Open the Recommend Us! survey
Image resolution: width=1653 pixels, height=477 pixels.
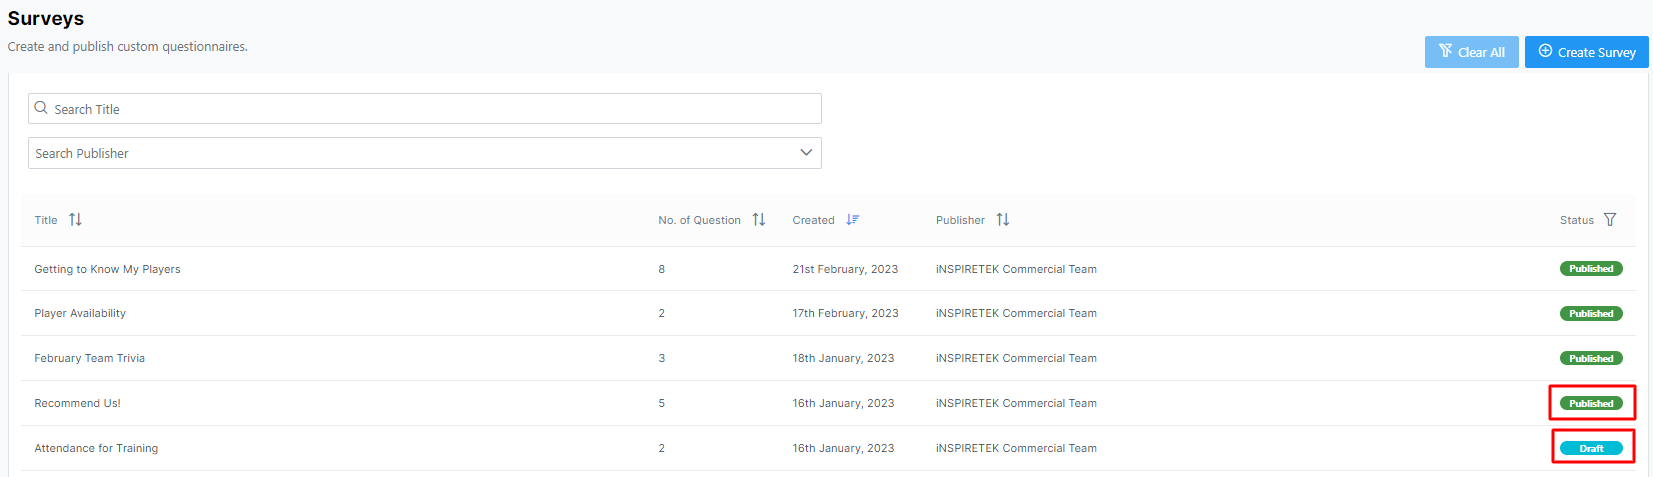[77, 403]
